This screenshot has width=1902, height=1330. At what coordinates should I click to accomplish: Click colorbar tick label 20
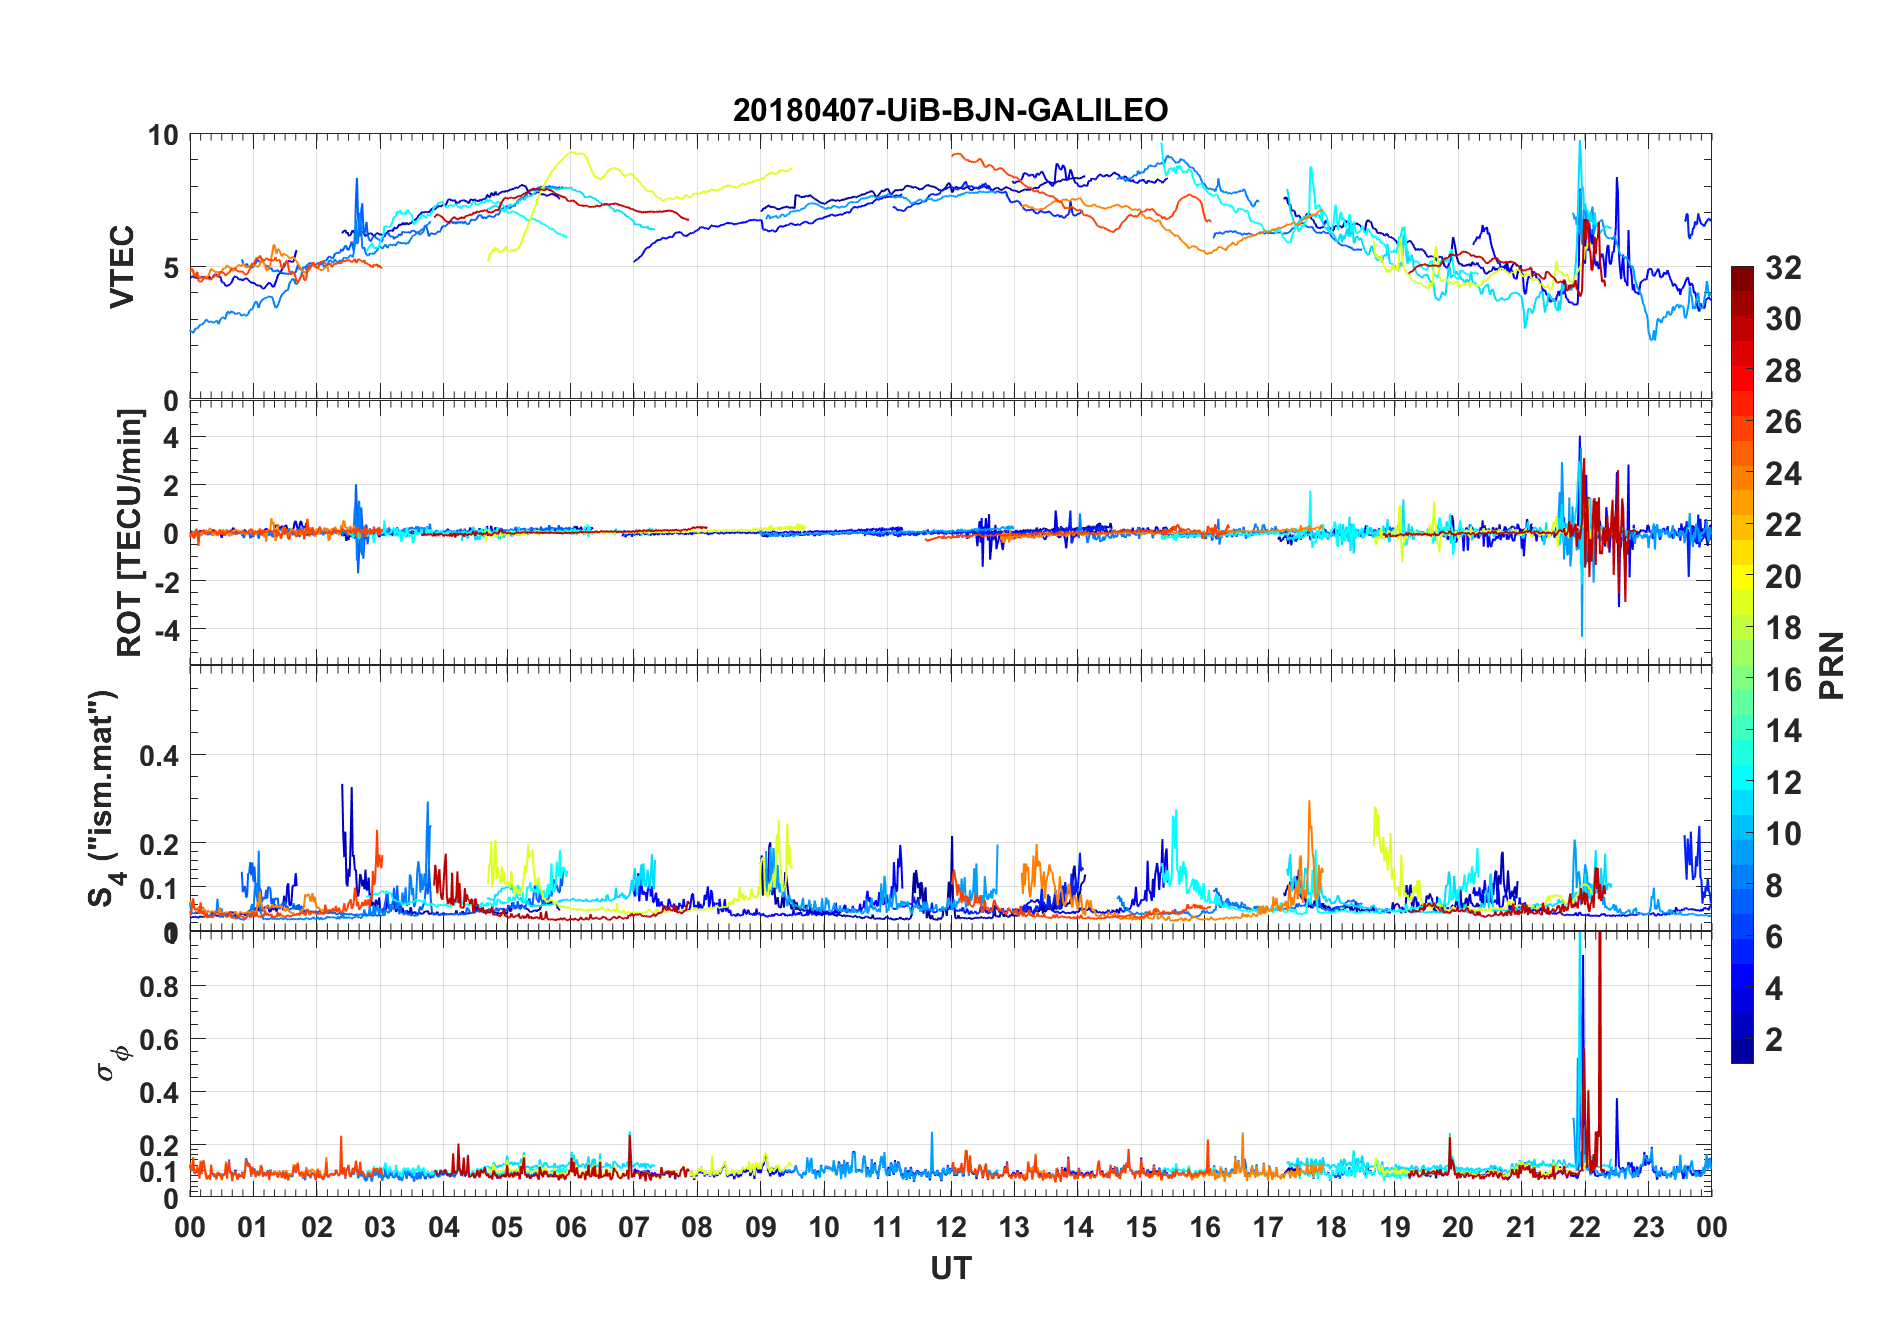(x=1783, y=577)
